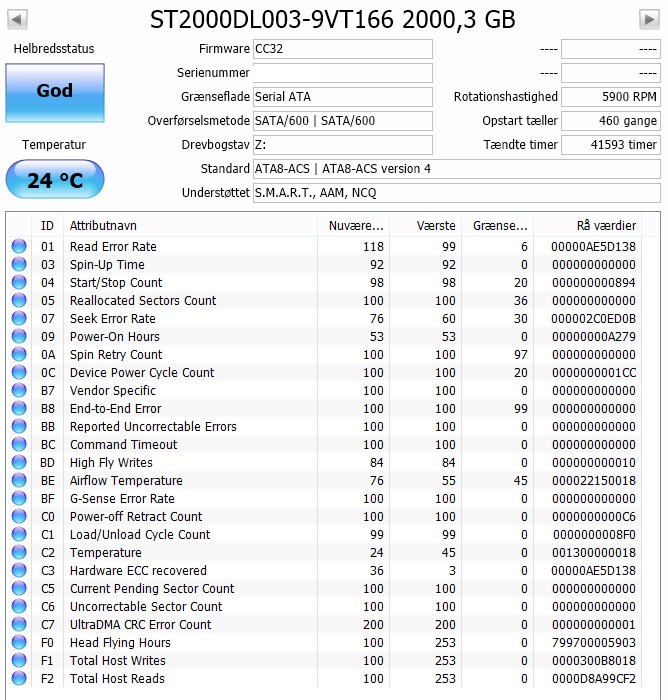Click the status icon for Spin Retry Count
The image size is (668, 700).
click(x=19, y=355)
